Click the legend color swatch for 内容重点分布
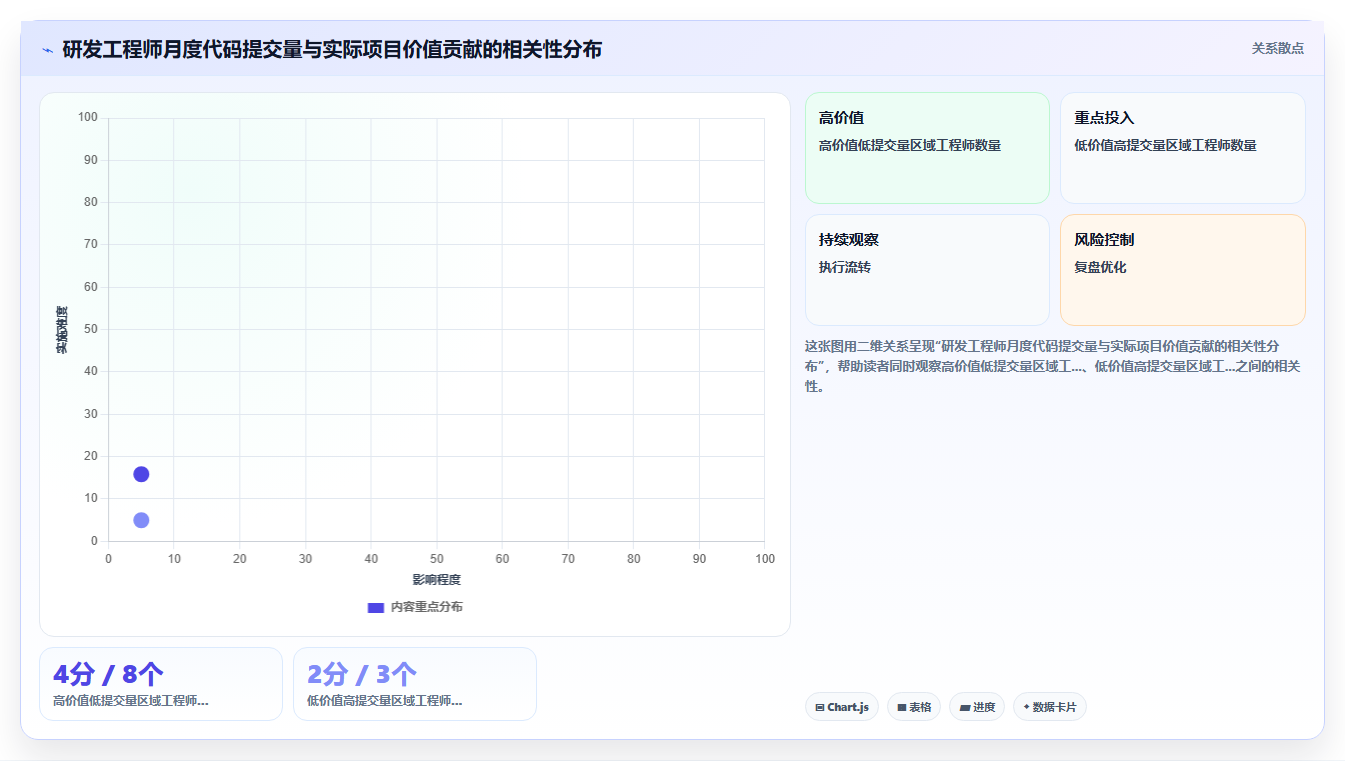Image resolution: width=1345 pixels, height=761 pixels. tap(376, 607)
